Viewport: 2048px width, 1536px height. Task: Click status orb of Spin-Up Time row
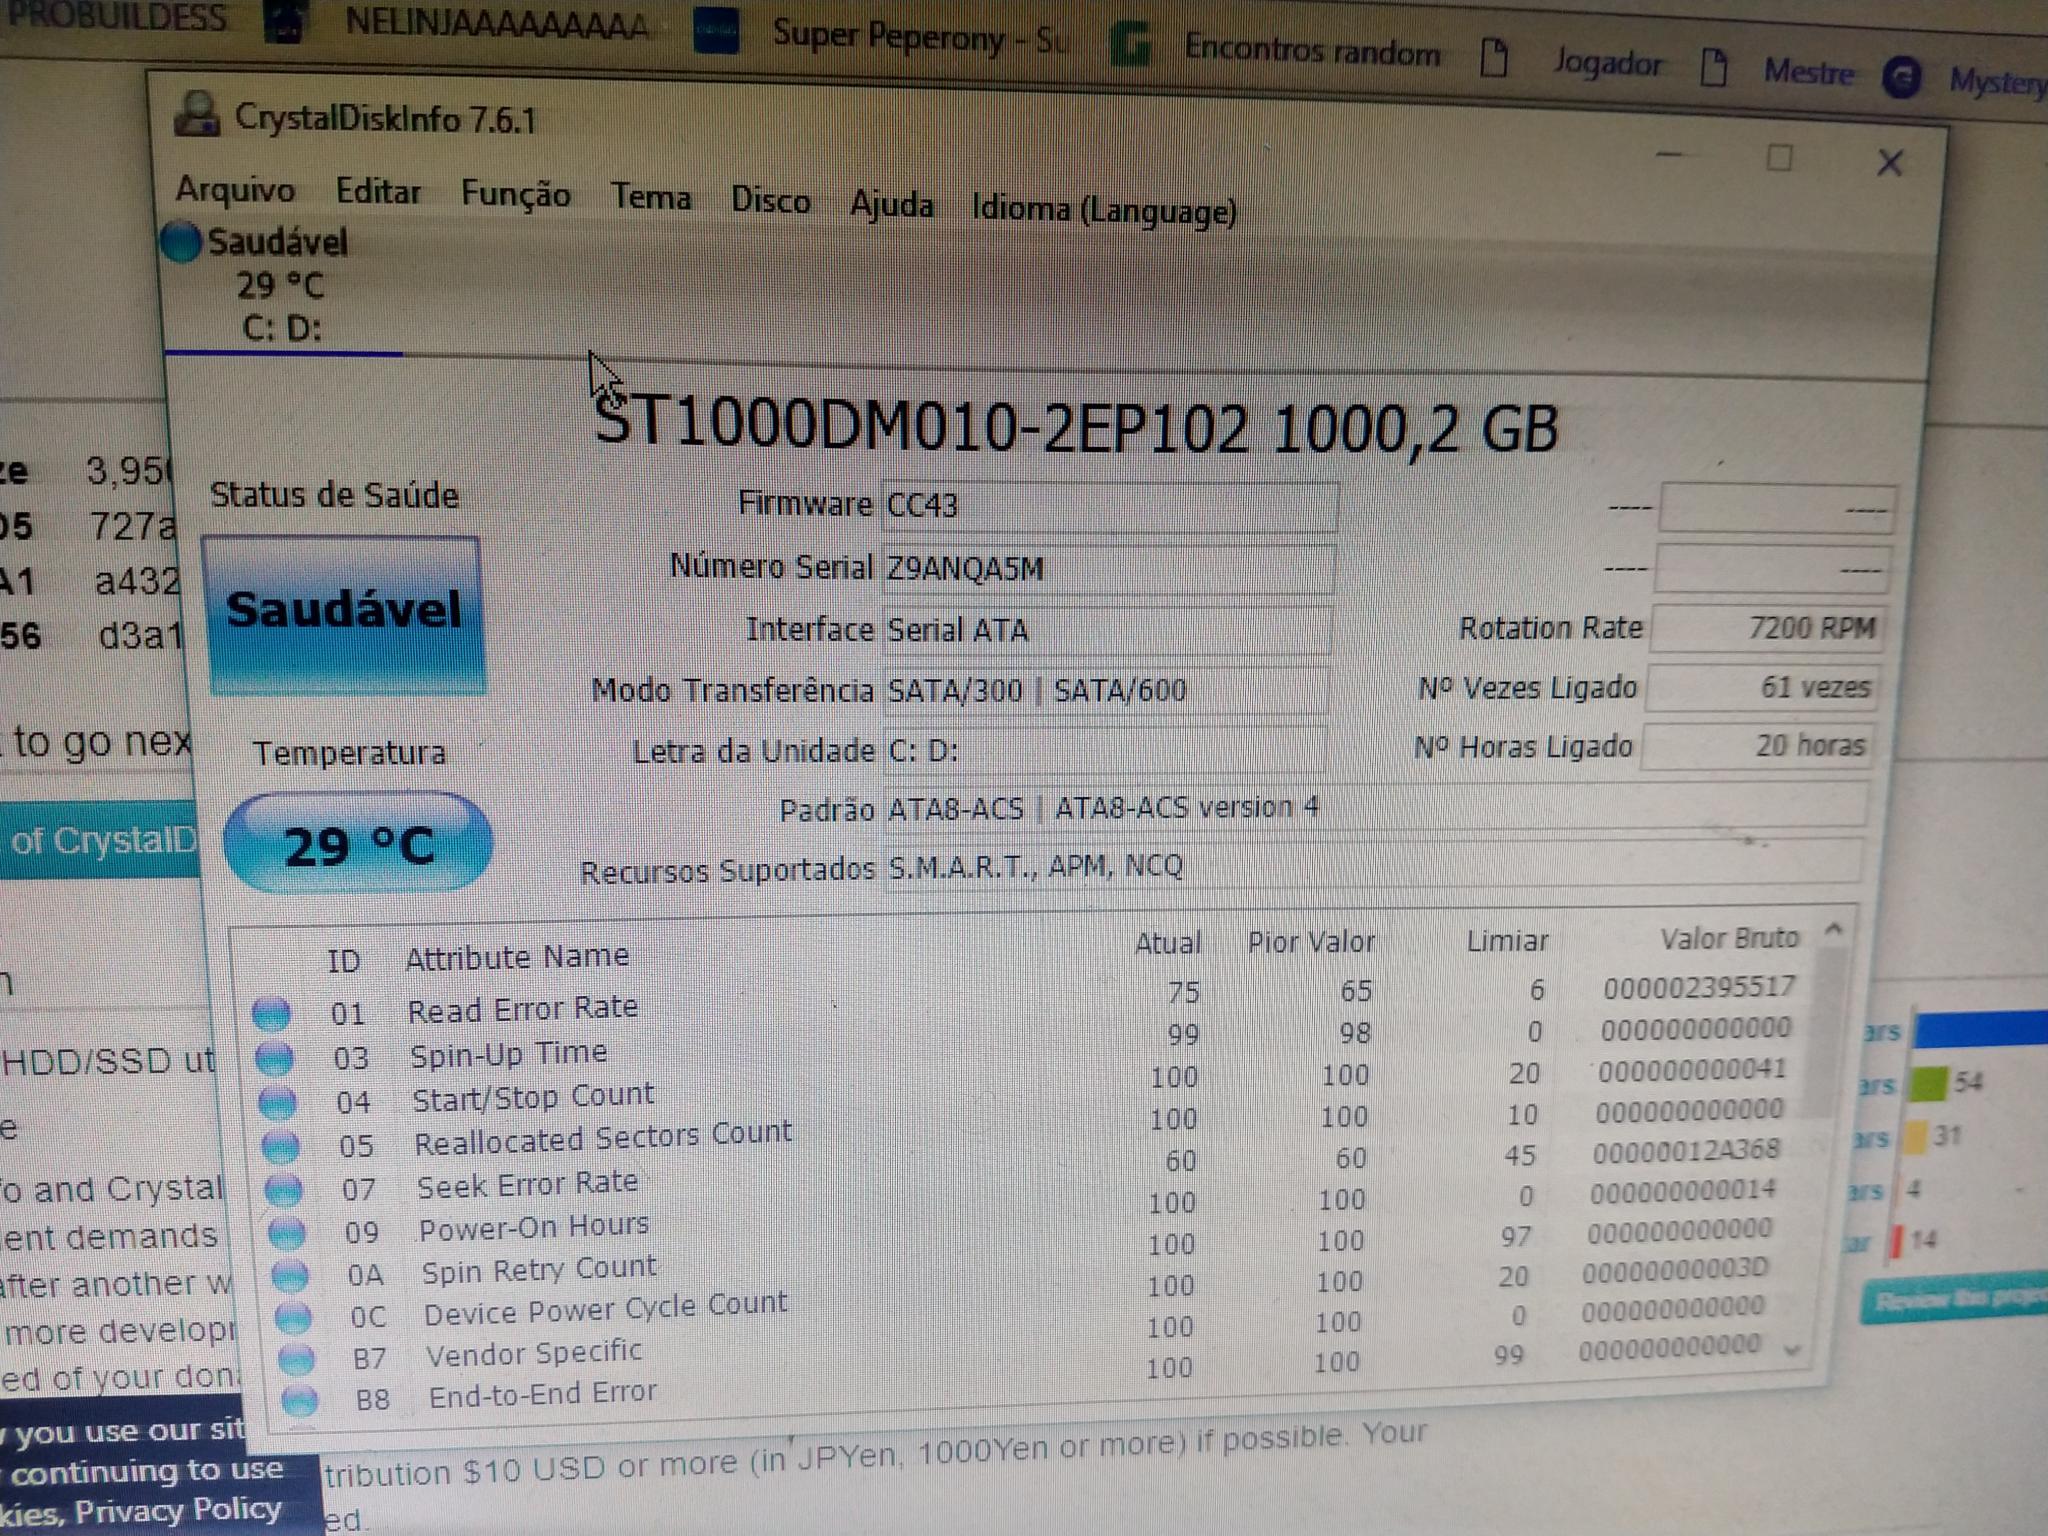pyautogui.click(x=274, y=1057)
